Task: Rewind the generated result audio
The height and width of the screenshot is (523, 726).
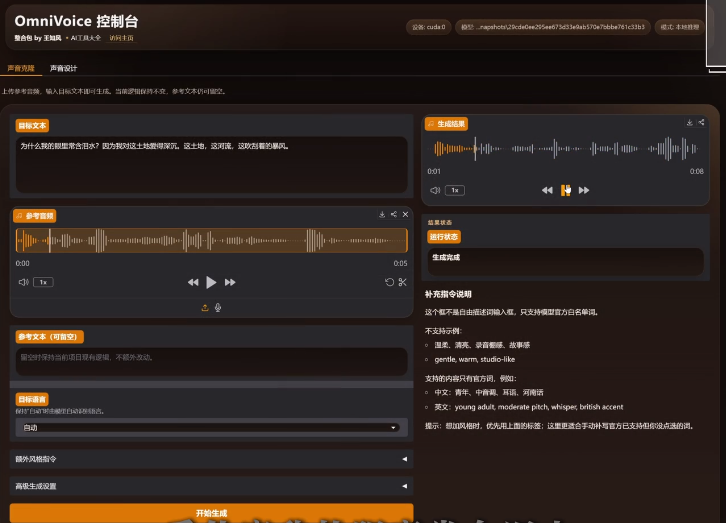Action: 547,190
